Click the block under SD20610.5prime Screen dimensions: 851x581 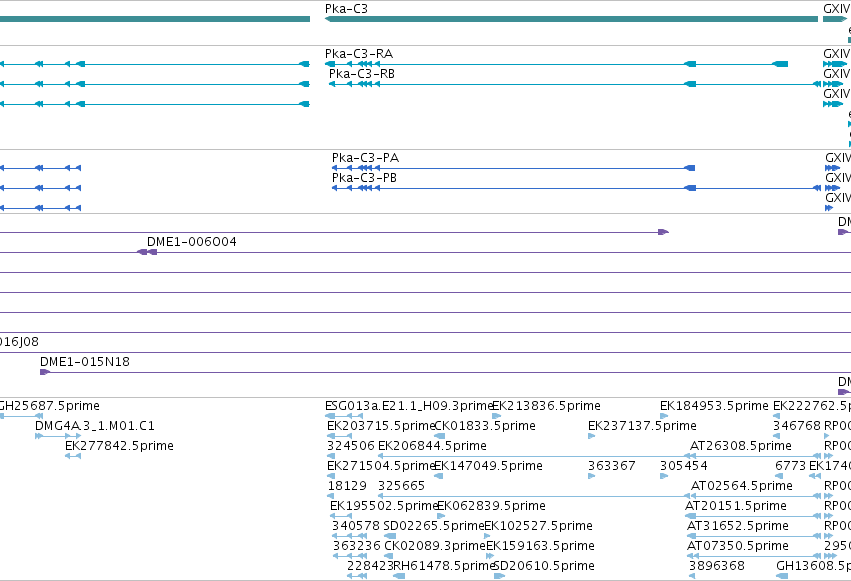pos(499,576)
